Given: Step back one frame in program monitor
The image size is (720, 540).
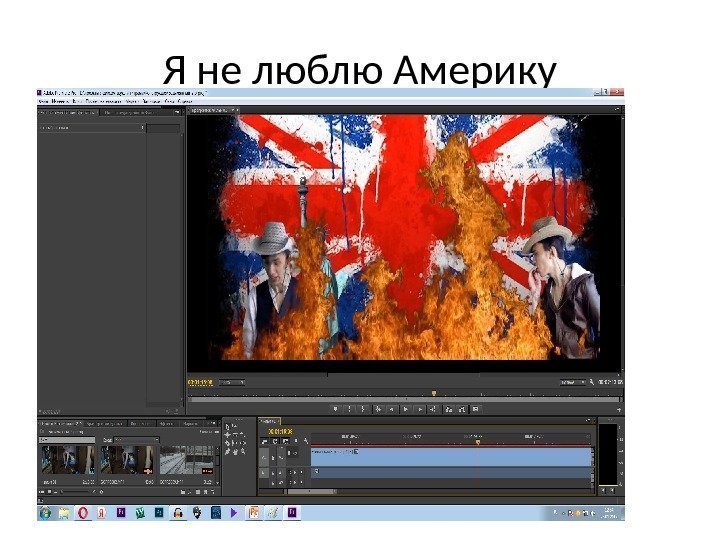Looking at the screenshot, I should [x=392, y=409].
